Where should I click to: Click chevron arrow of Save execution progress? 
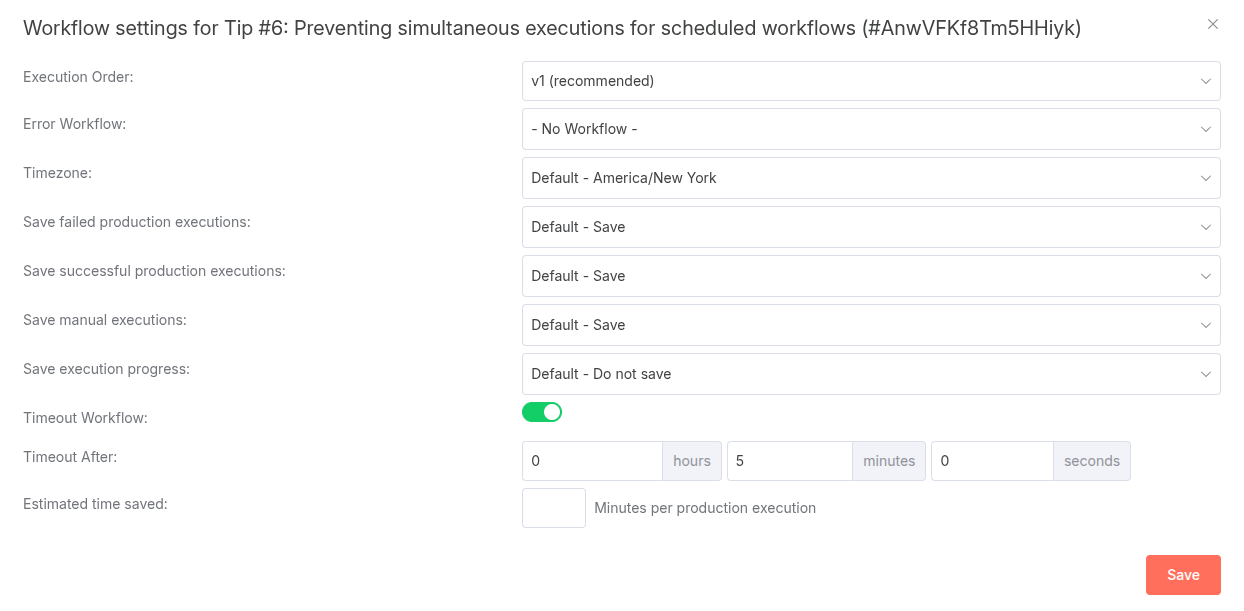1206,374
